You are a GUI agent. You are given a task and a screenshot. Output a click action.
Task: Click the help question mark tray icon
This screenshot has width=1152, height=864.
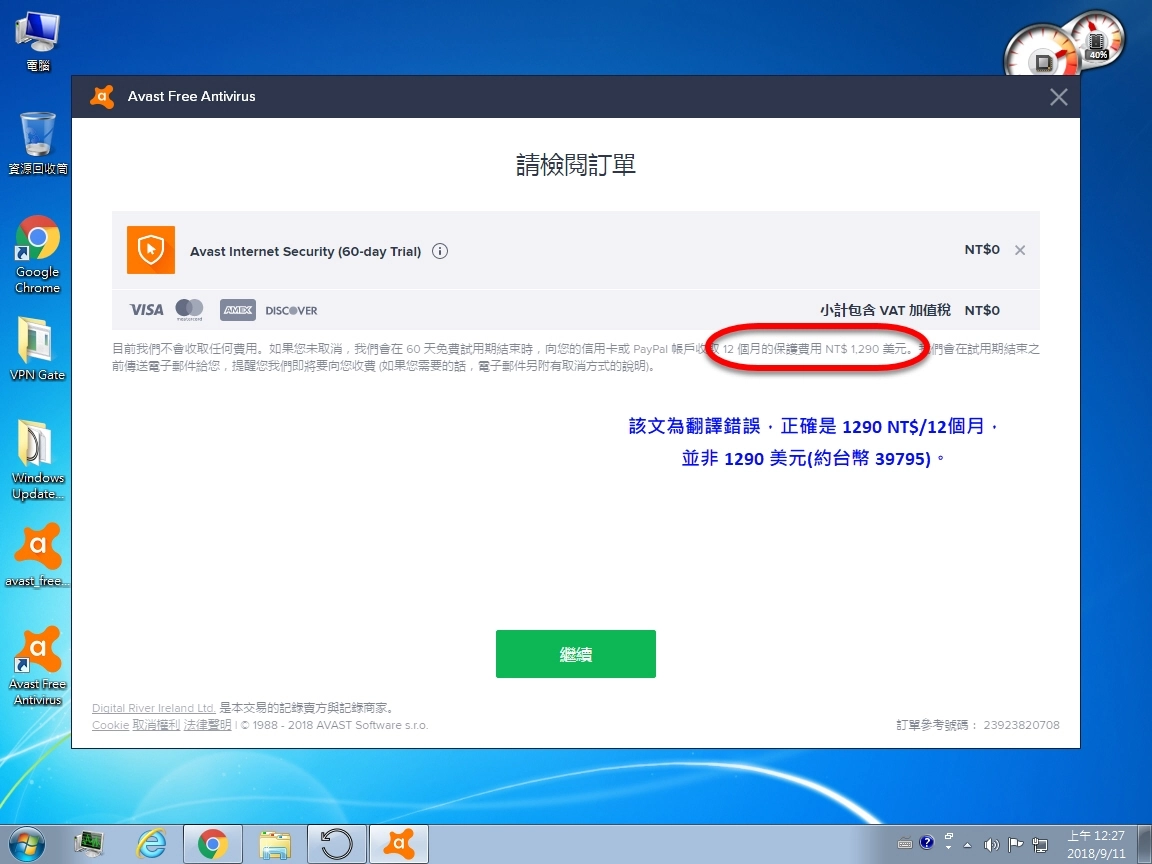927,842
